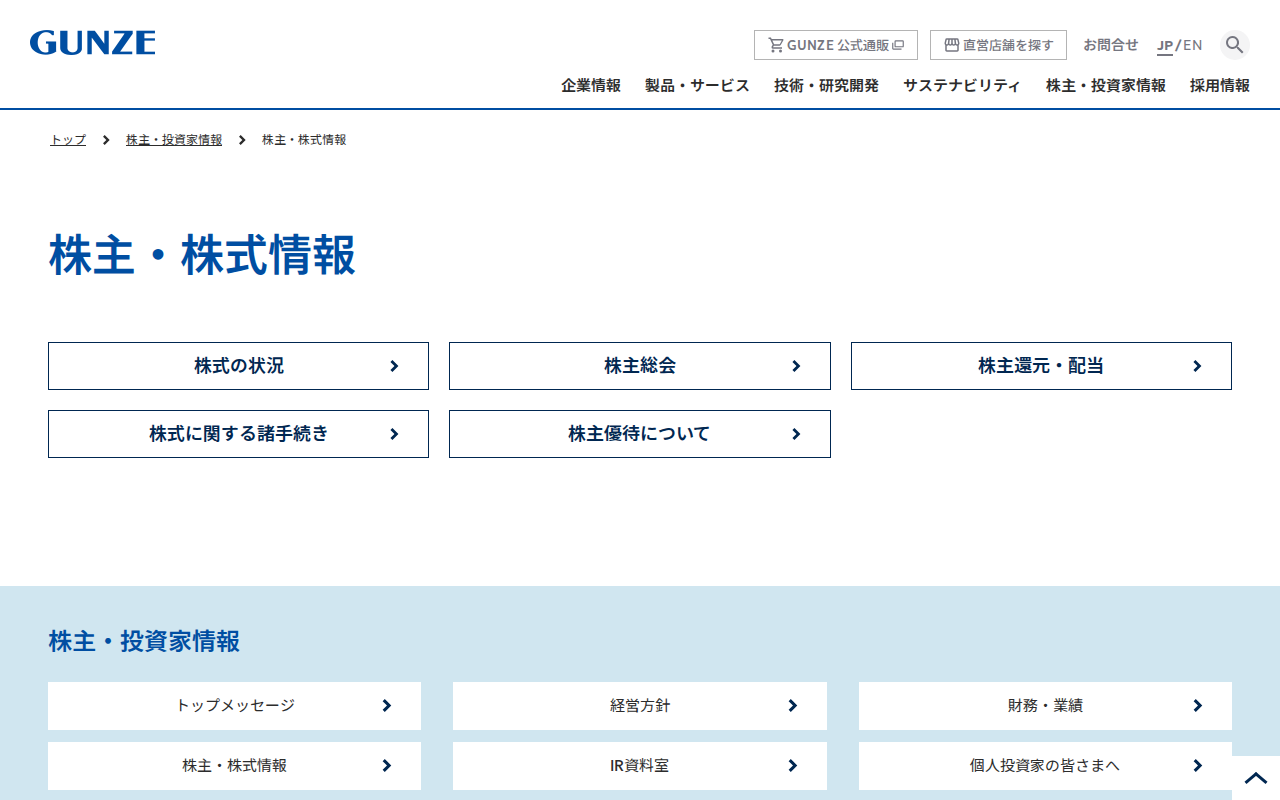The image size is (1280, 800).
Task: Click the chevron arrow in 株式の状況
Action: (394, 366)
